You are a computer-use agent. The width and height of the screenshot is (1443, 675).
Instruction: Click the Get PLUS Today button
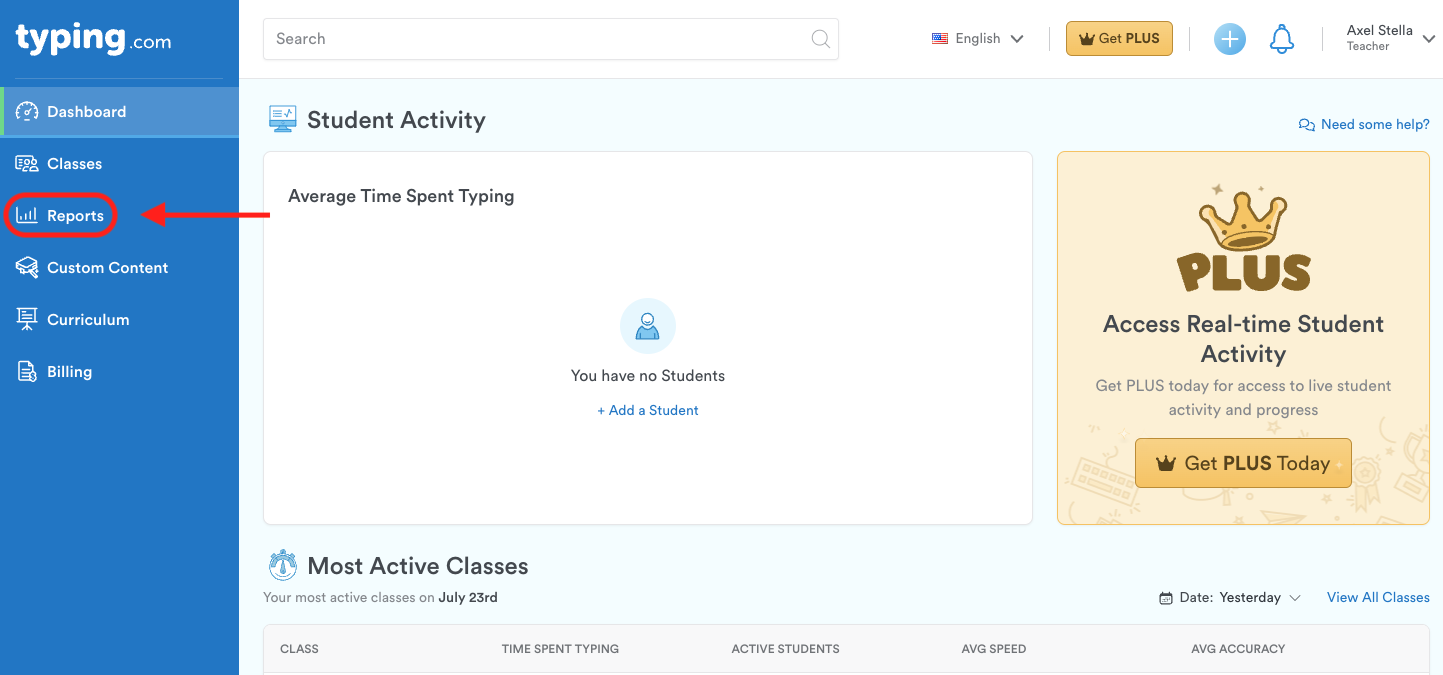point(1243,463)
